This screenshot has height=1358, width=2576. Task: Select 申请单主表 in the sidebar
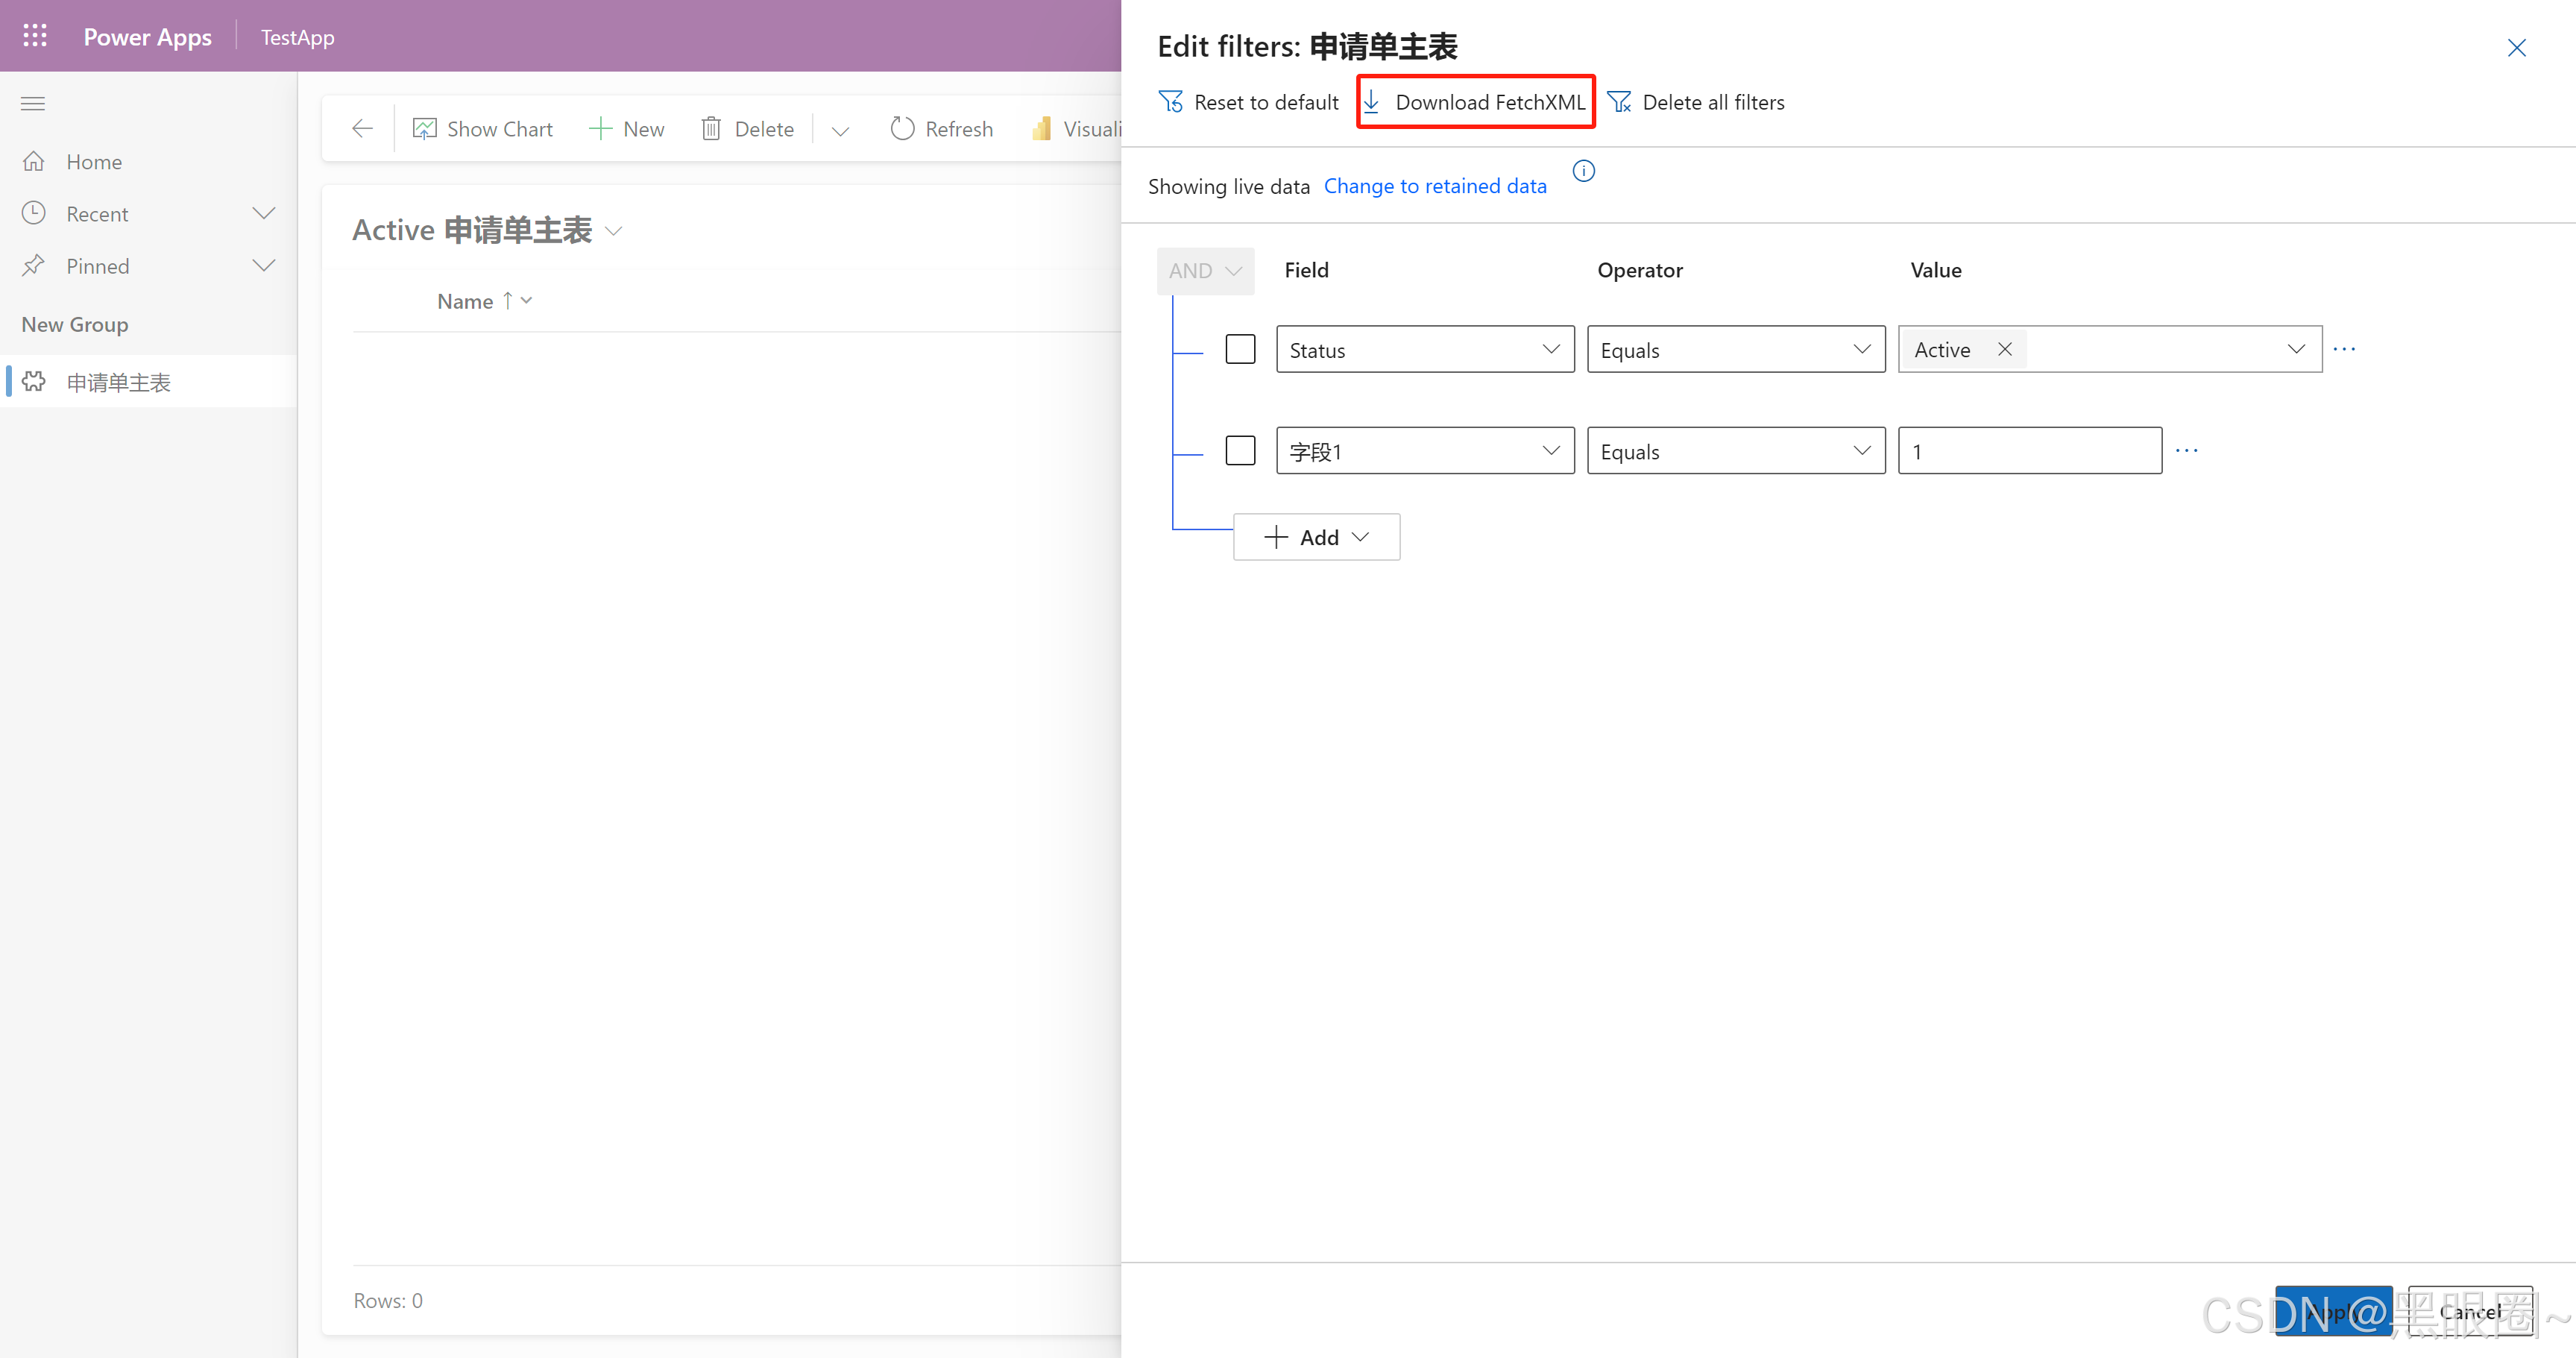coord(120,381)
